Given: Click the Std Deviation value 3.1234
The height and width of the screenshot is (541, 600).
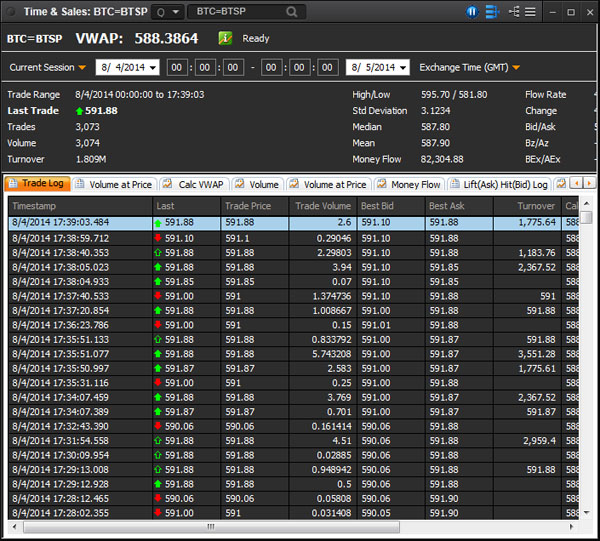Looking at the screenshot, I should [x=435, y=111].
